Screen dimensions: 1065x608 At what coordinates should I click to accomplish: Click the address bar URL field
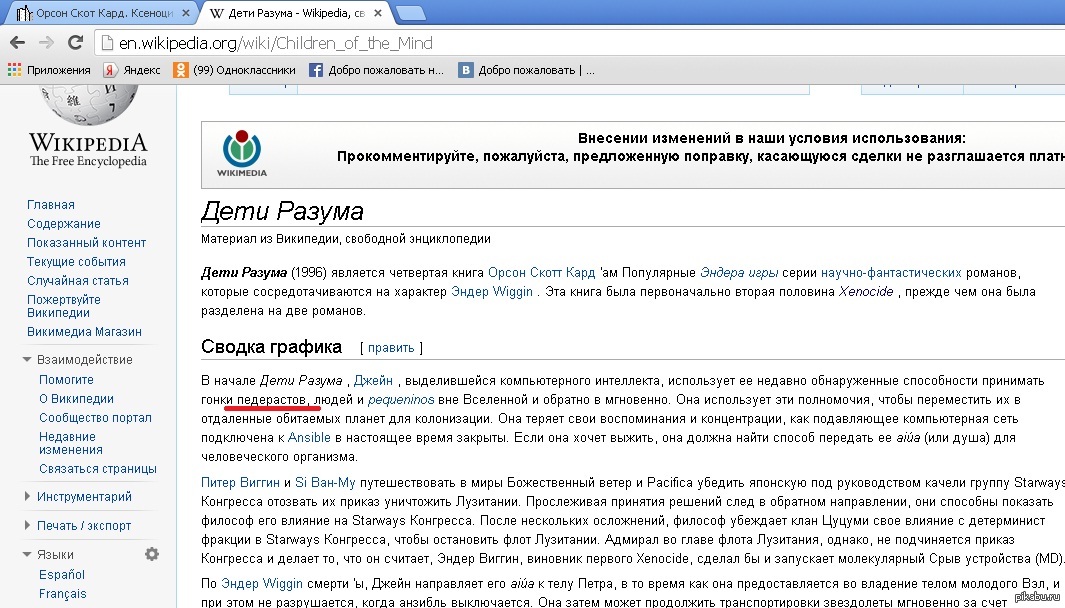[581, 43]
